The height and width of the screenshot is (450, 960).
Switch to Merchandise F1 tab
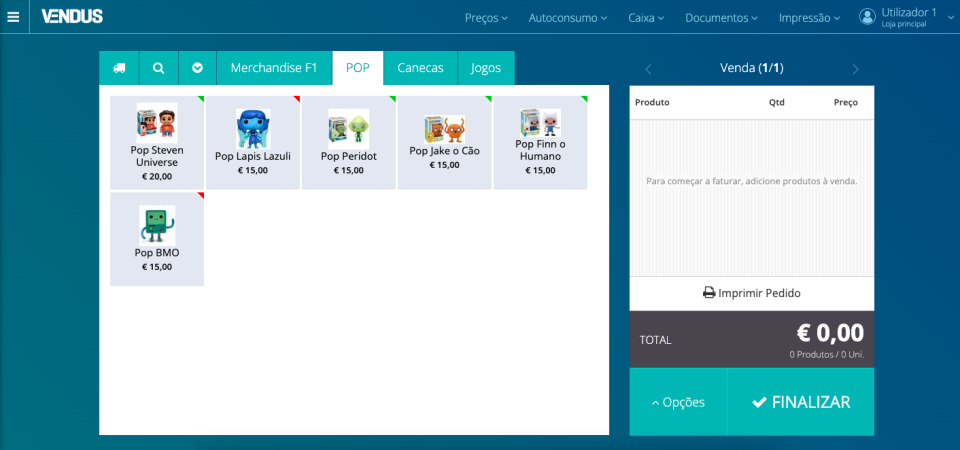coord(274,68)
